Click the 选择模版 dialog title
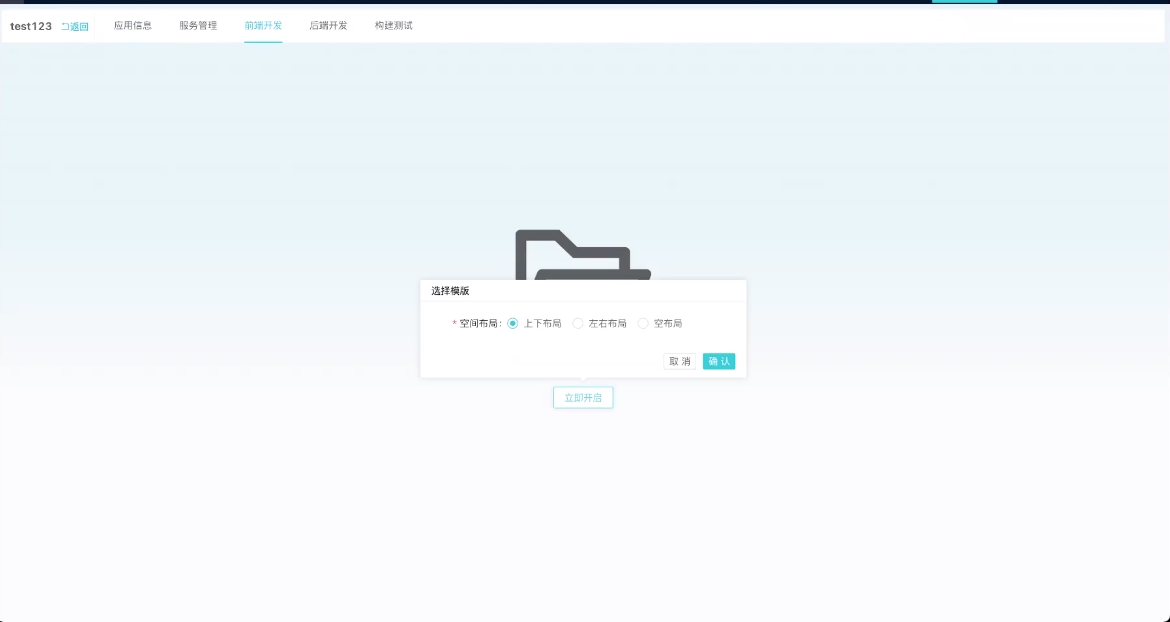1170x622 pixels. tap(450, 291)
